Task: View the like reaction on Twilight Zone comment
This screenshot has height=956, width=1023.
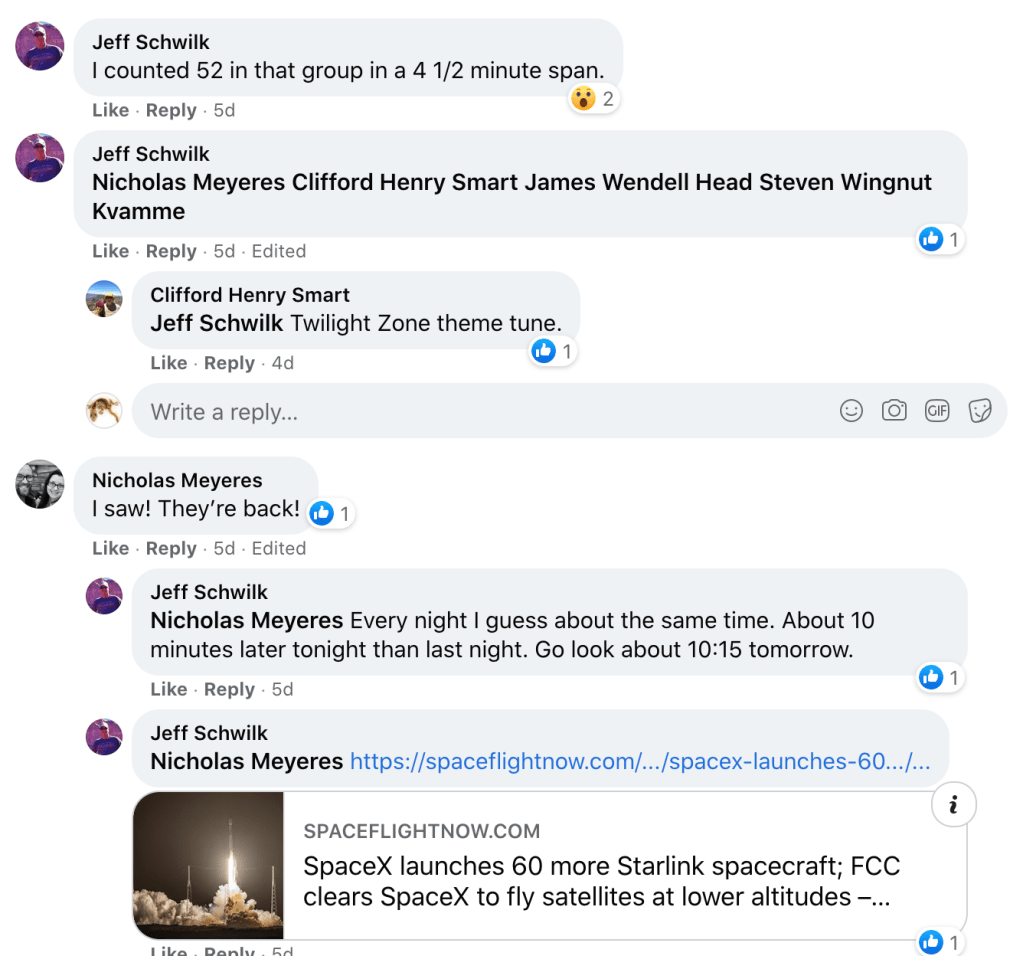Action: tap(552, 351)
